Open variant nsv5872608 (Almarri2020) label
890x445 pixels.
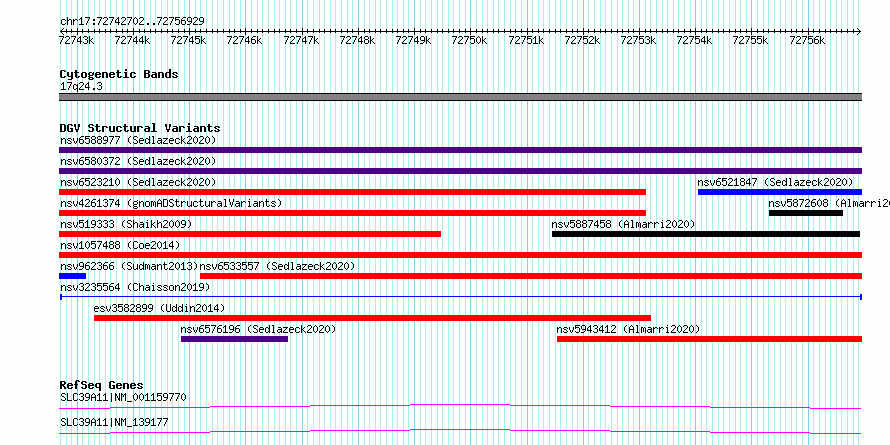tap(829, 203)
